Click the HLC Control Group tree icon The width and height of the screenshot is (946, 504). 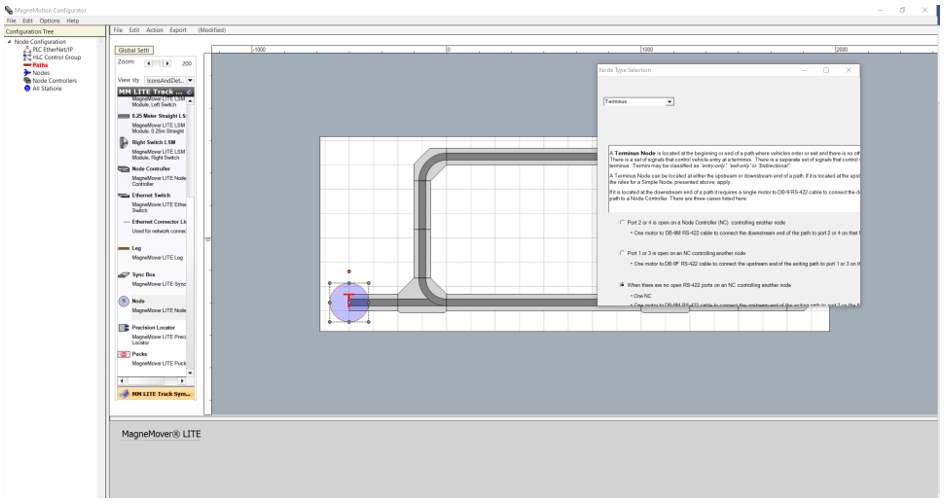[27, 57]
